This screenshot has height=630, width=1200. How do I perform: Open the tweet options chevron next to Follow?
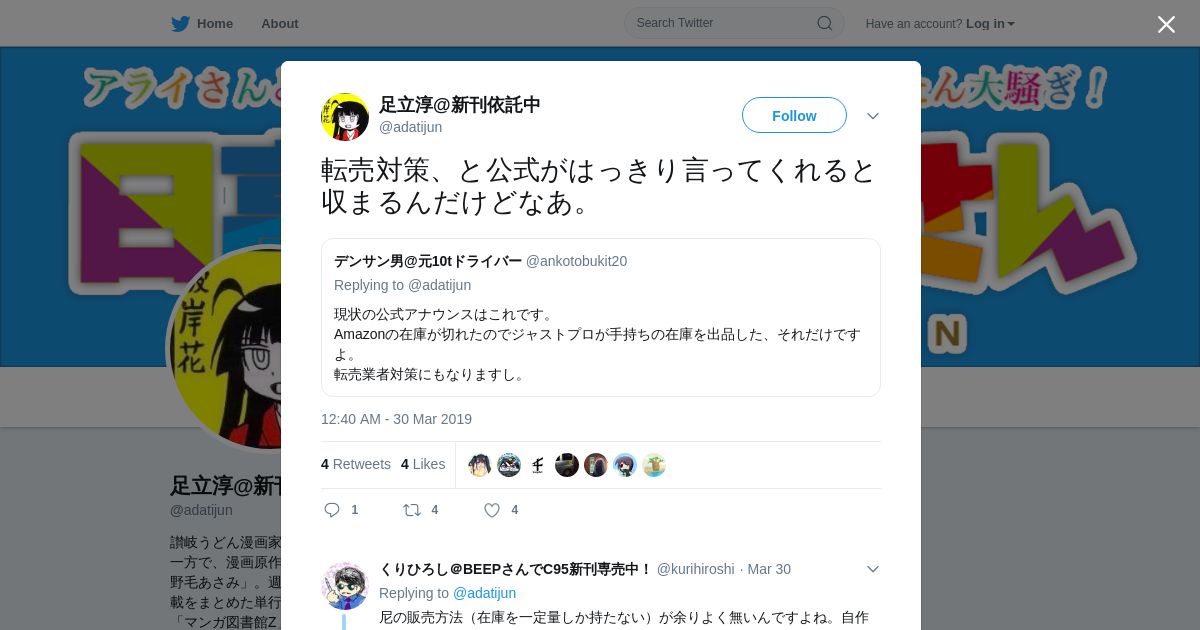point(873,116)
